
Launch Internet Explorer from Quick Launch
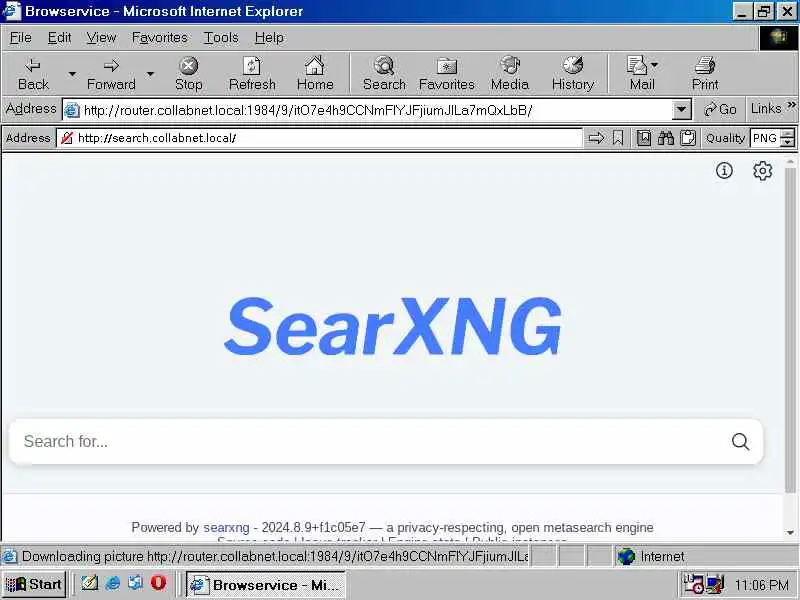pyautogui.click(x=112, y=583)
